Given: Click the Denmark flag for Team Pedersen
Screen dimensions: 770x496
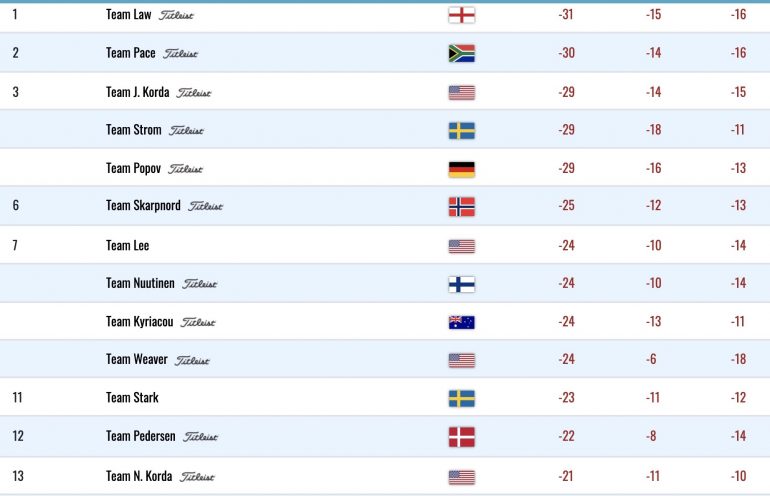Looking at the screenshot, I should tap(462, 437).
